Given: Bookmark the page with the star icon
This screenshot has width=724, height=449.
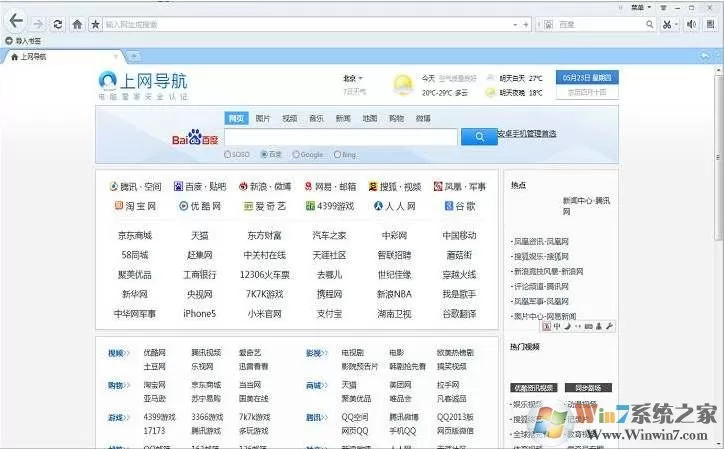Looking at the screenshot, I should pyautogui.click(x=95, y=24).
